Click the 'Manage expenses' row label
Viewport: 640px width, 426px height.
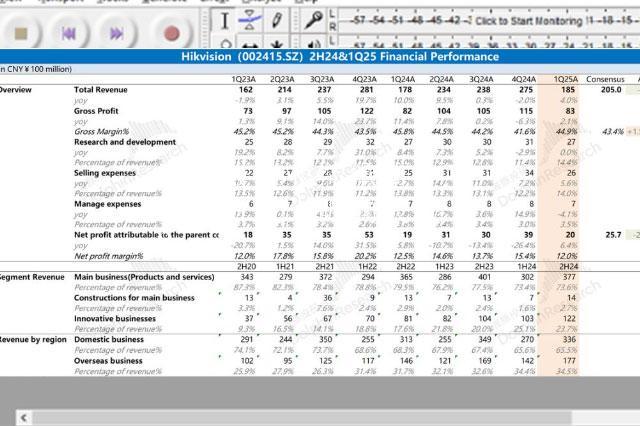[107, 204]
